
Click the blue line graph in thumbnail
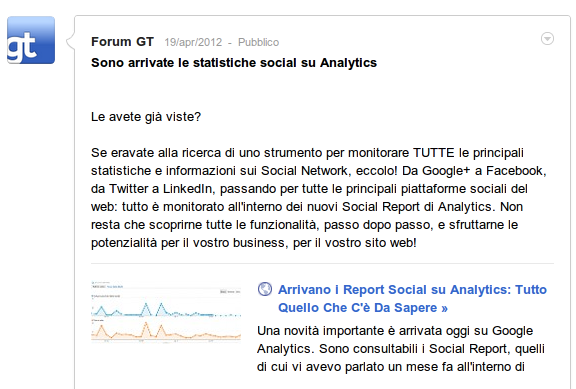point(166,310)
